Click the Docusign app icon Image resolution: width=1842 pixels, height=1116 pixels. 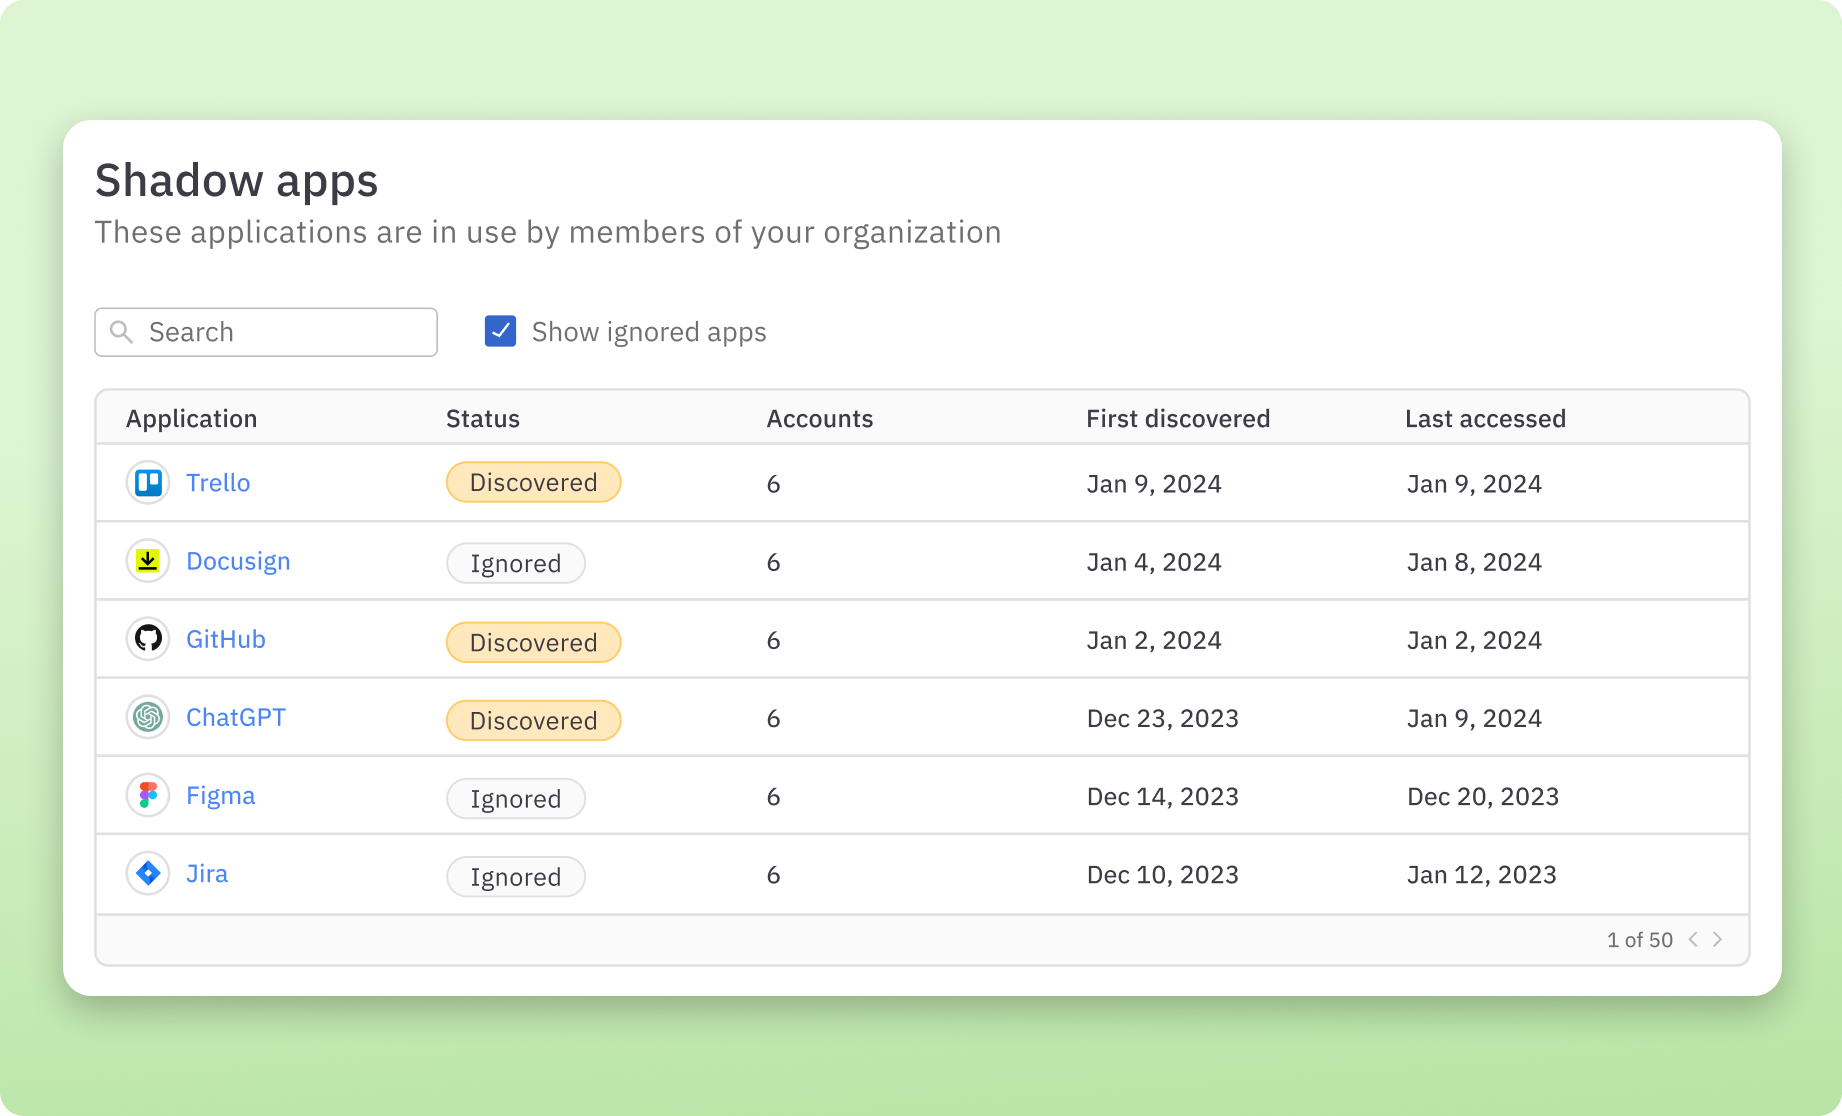(147, 561)
